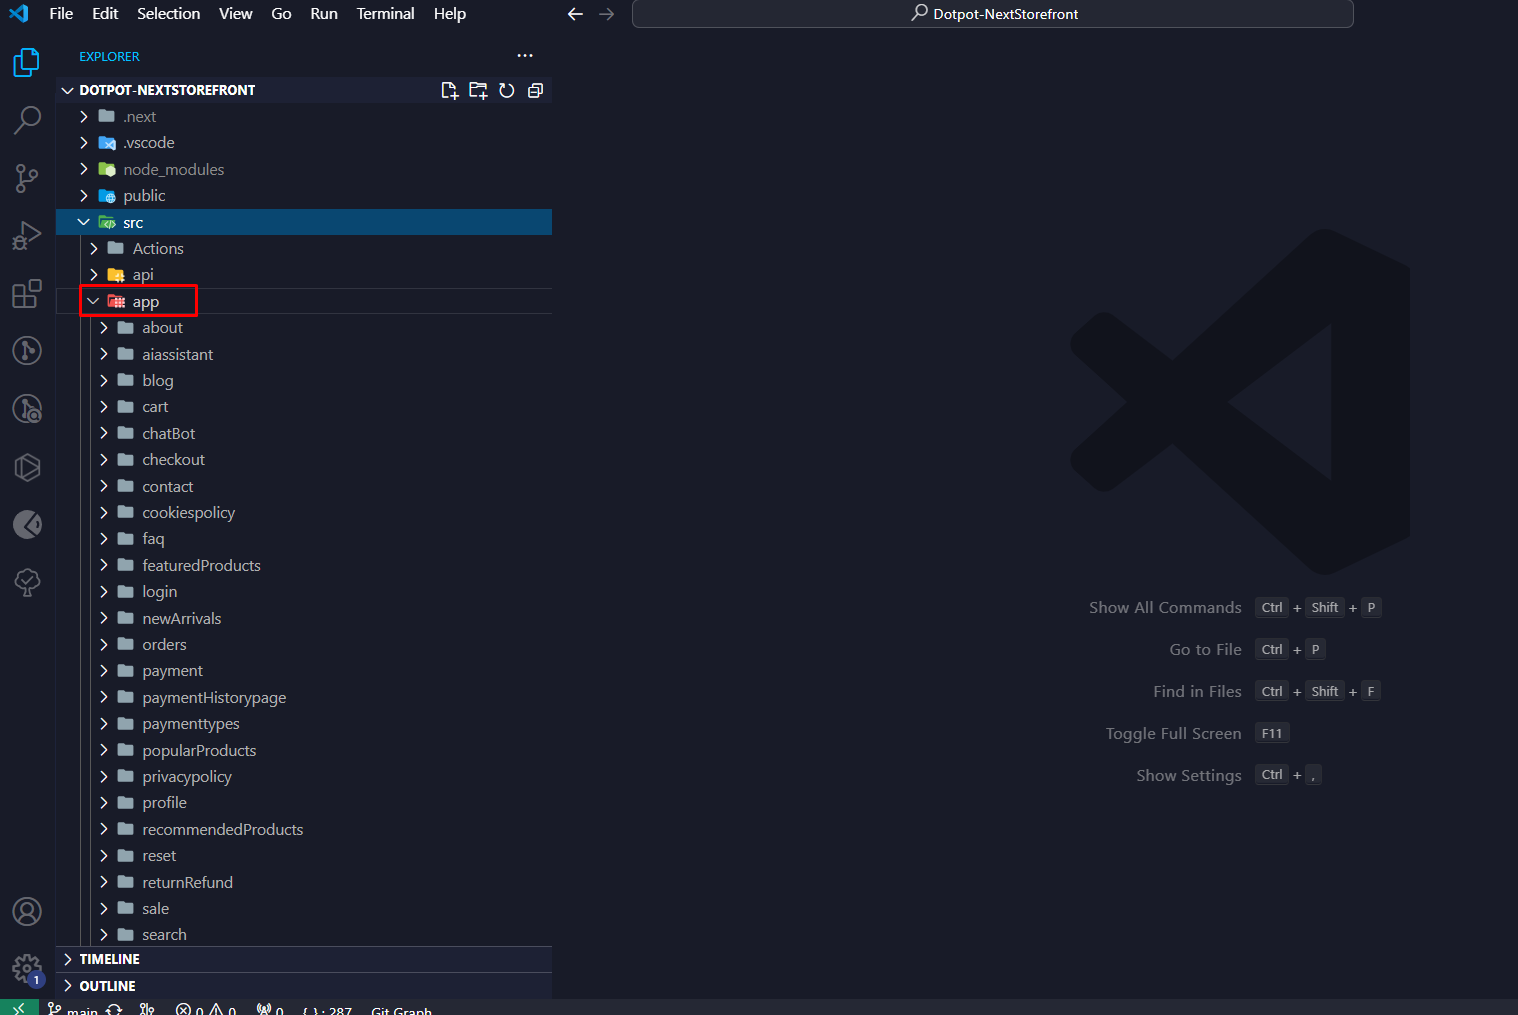Go forward using the navigation arrow
The height and width of the screenshot is (1015, 1518).
pyautogui.click(x=607, y=14)
